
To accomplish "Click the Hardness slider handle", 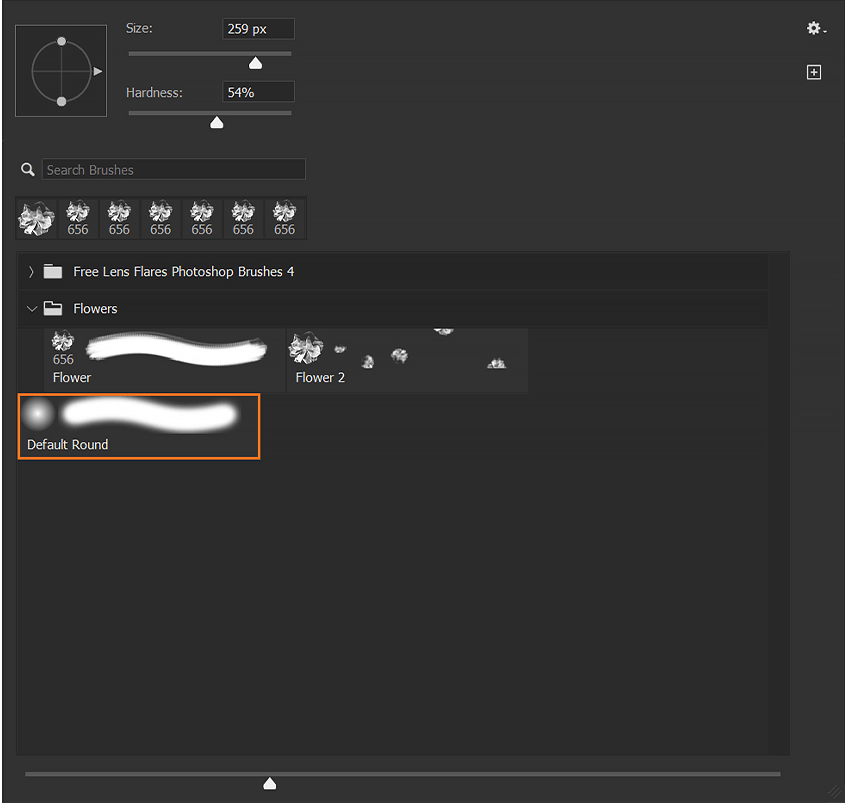I will (216, 123).
